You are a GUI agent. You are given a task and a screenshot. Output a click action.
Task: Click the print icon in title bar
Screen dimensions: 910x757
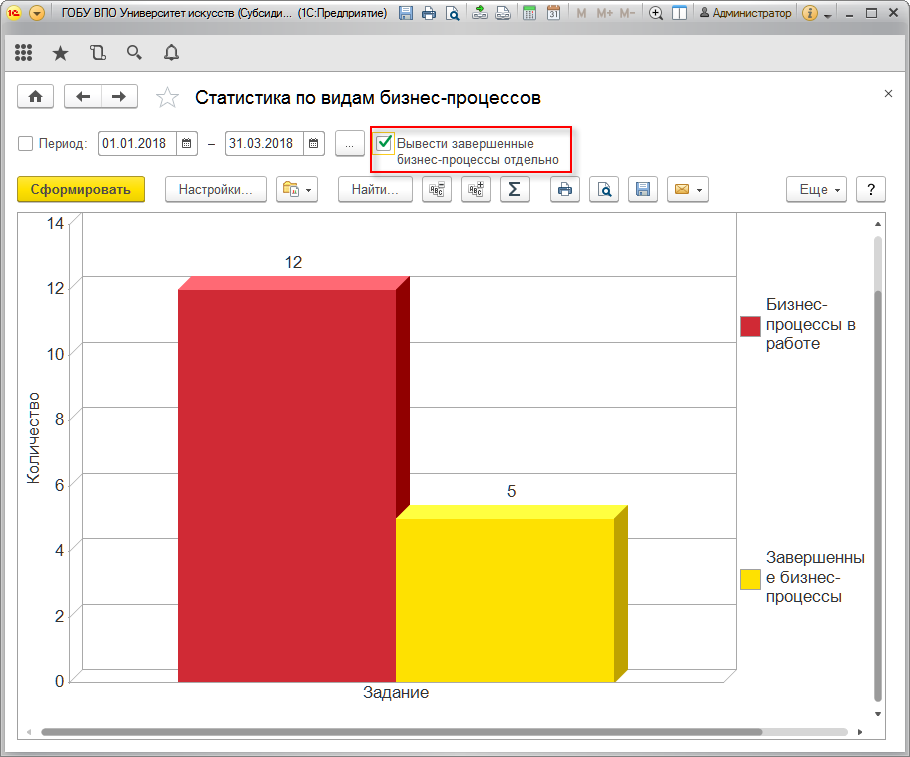(429, 13)
